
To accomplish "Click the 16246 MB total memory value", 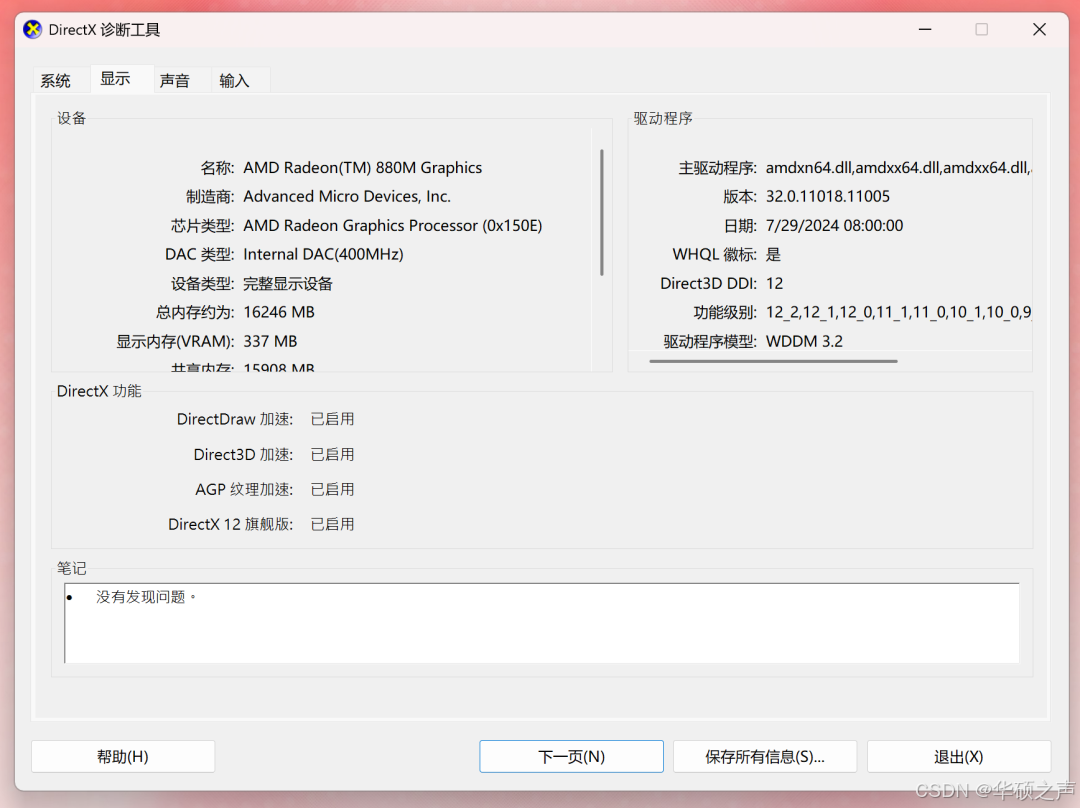I will click(279, 313).
